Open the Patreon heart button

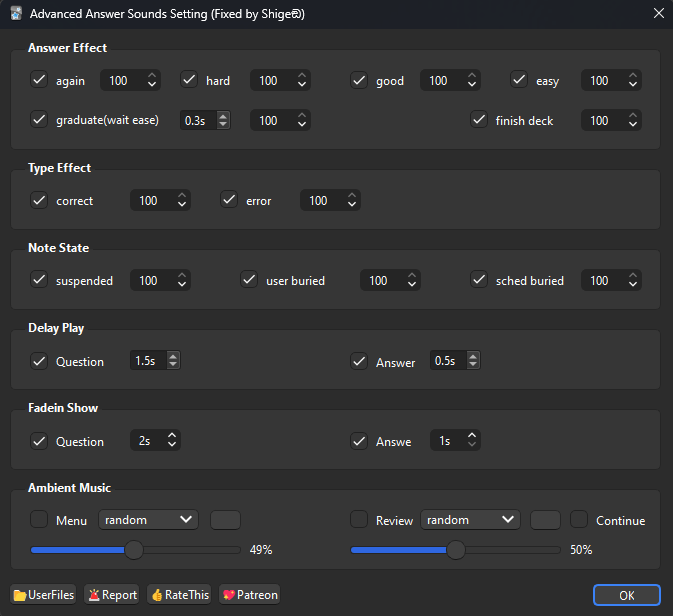248,595
